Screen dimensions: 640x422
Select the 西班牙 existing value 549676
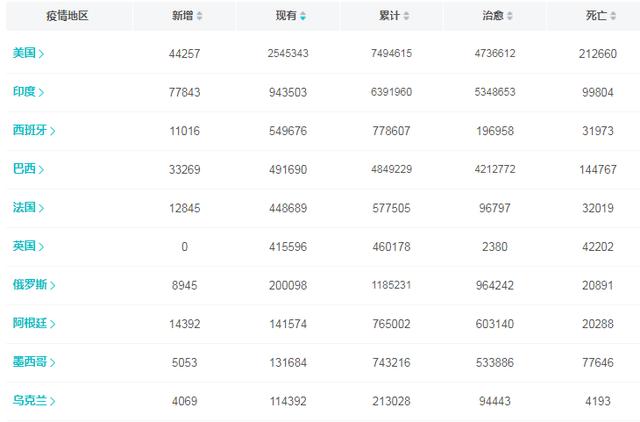(x=288, y=131)
